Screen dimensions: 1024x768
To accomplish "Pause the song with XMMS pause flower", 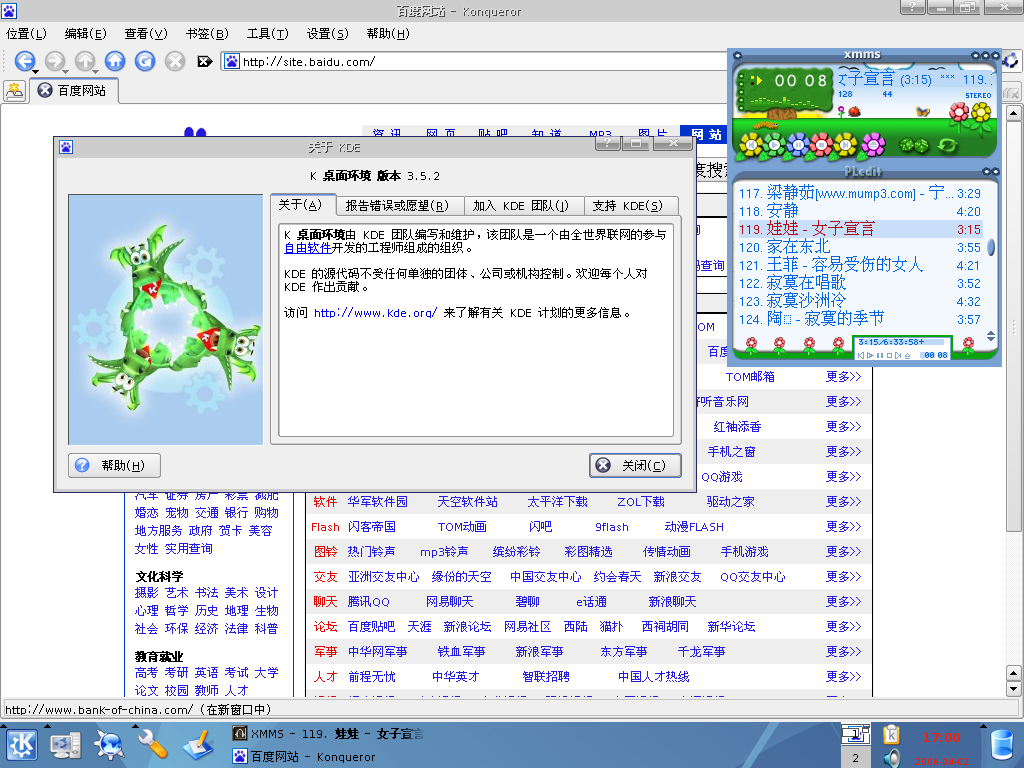I will 797,144.
